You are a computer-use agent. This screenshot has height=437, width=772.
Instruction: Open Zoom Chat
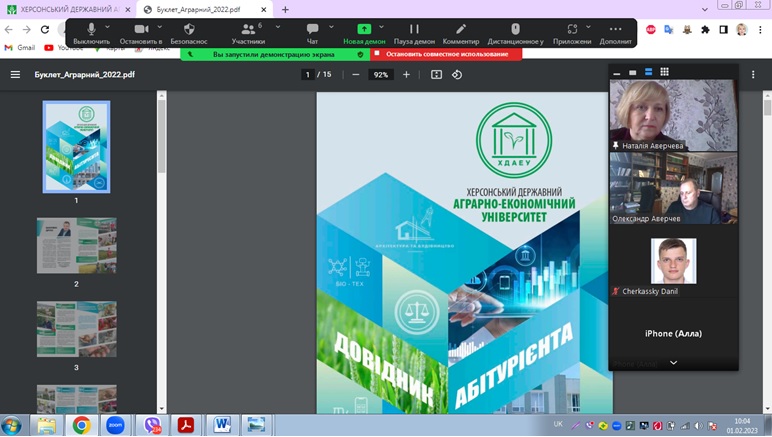point(312,33)
